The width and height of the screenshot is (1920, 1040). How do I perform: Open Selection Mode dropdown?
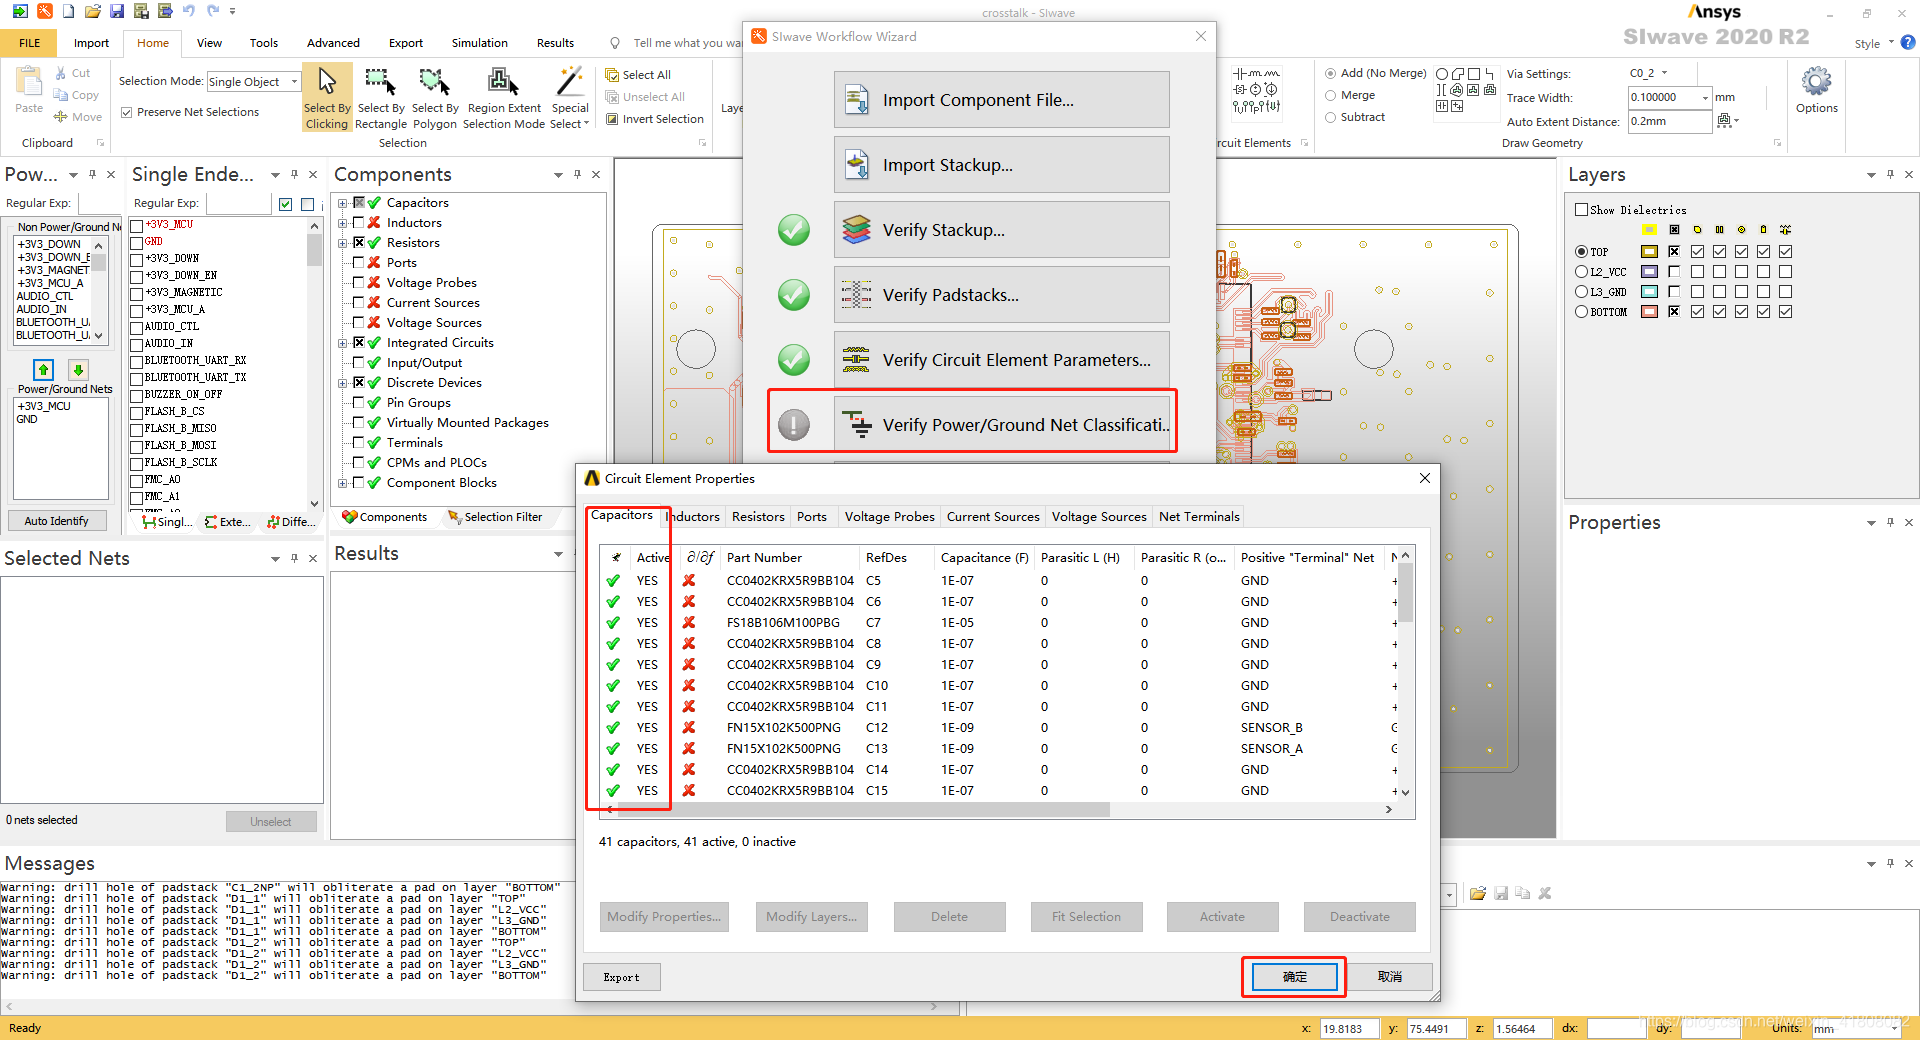(293, 82)
